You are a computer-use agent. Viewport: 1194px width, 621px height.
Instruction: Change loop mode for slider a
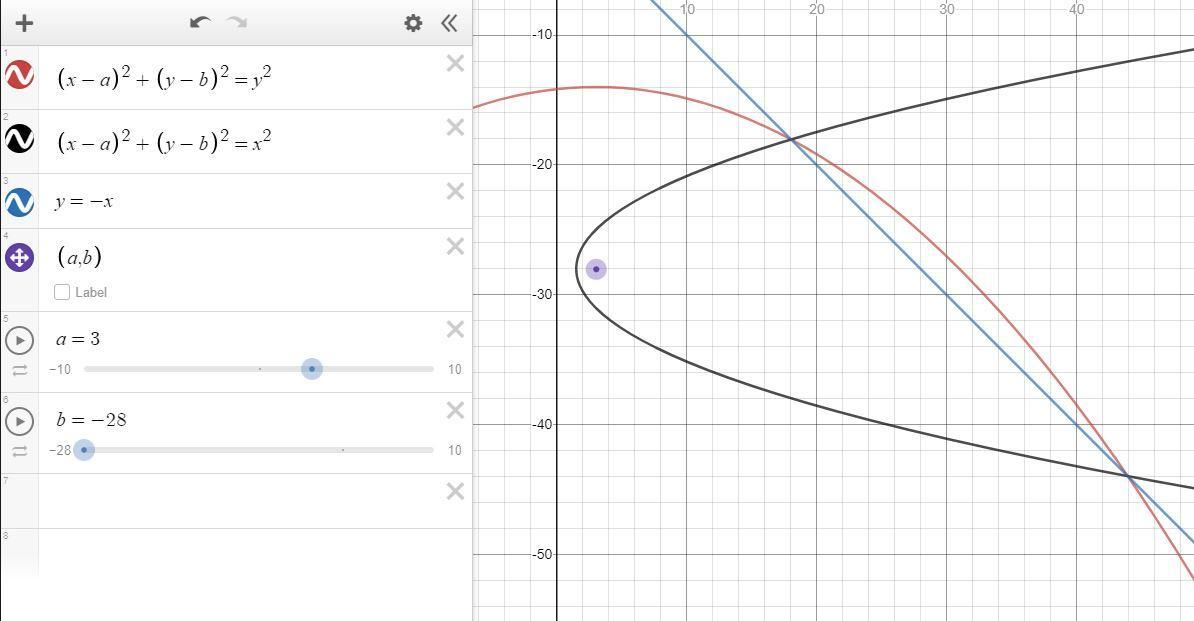coord(20,371)
